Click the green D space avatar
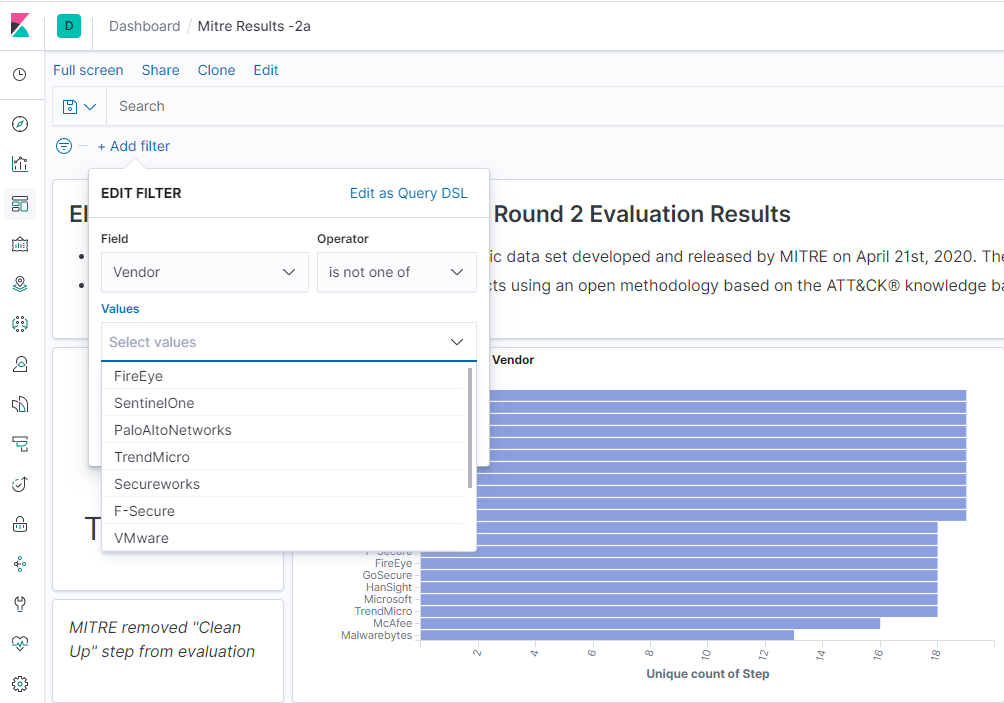The height and width of the screenshot is (703, 1004). click(69, 26)
